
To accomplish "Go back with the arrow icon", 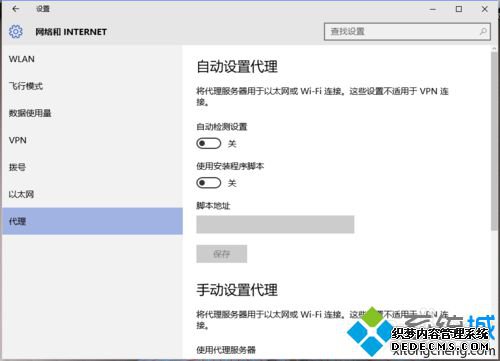I will tap(15, 9).
